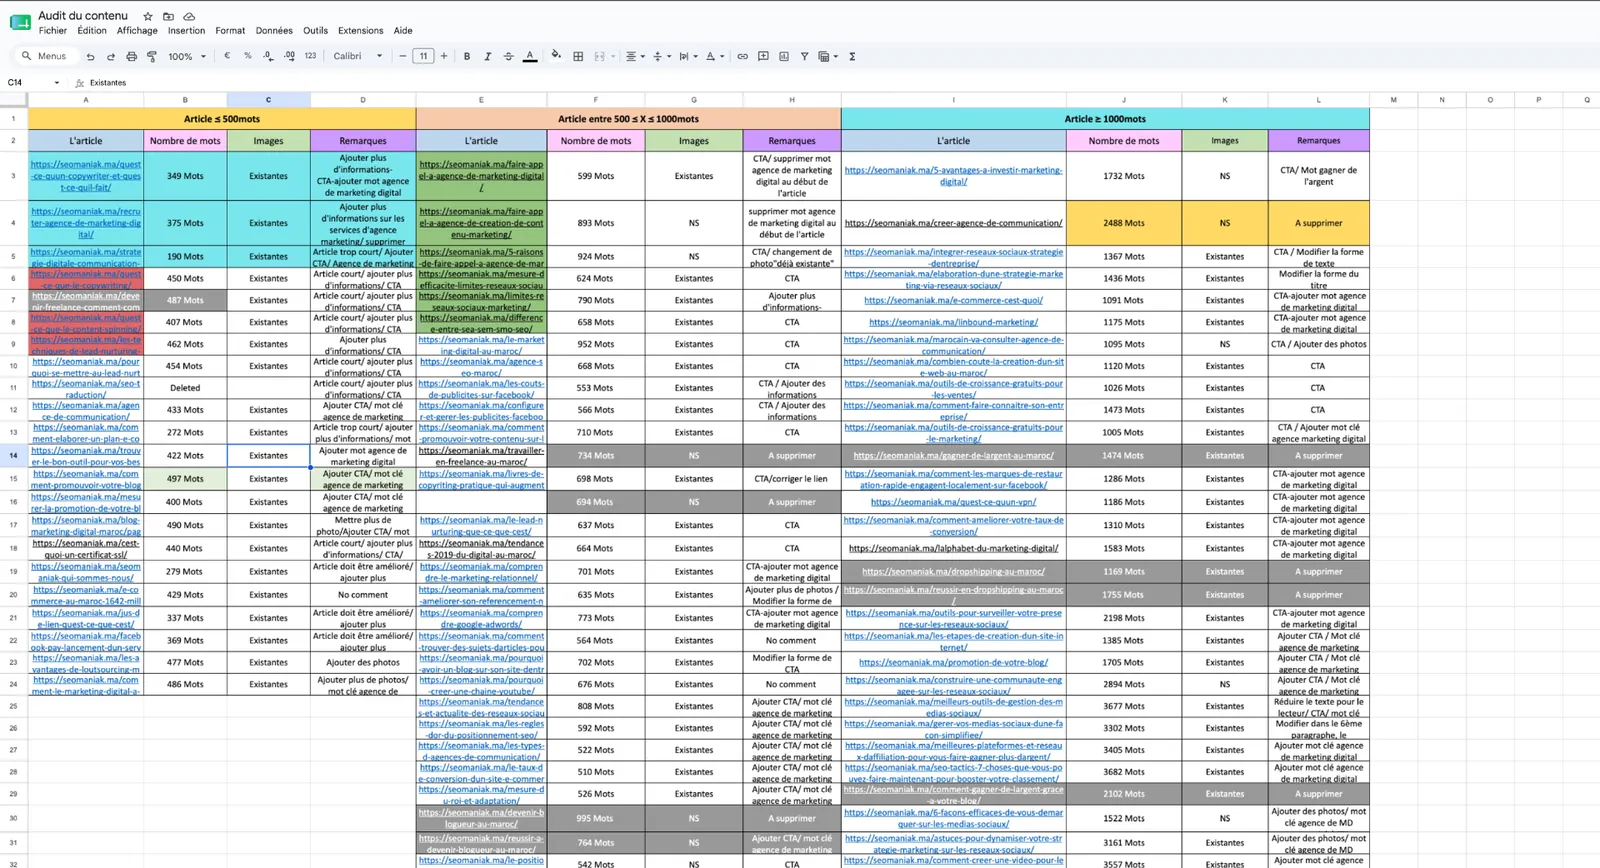Click the redo arrow in the toolbar
The image size is (1600, 868).
coord(110,57)
